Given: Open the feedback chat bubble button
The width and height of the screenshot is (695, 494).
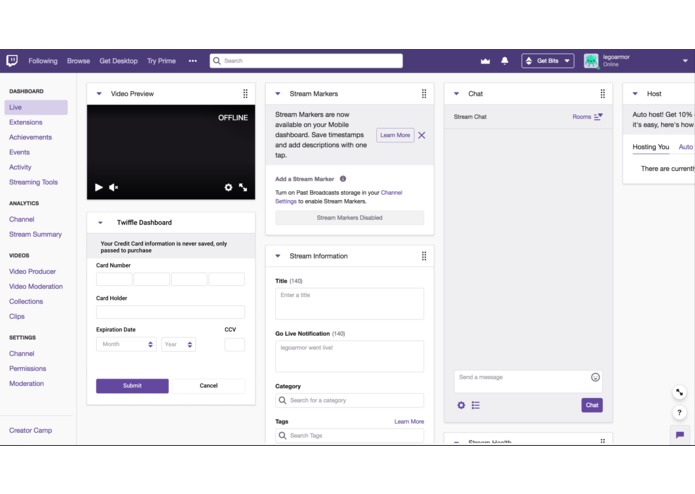Looking at the screenshot, I should (x=679, y=435).
